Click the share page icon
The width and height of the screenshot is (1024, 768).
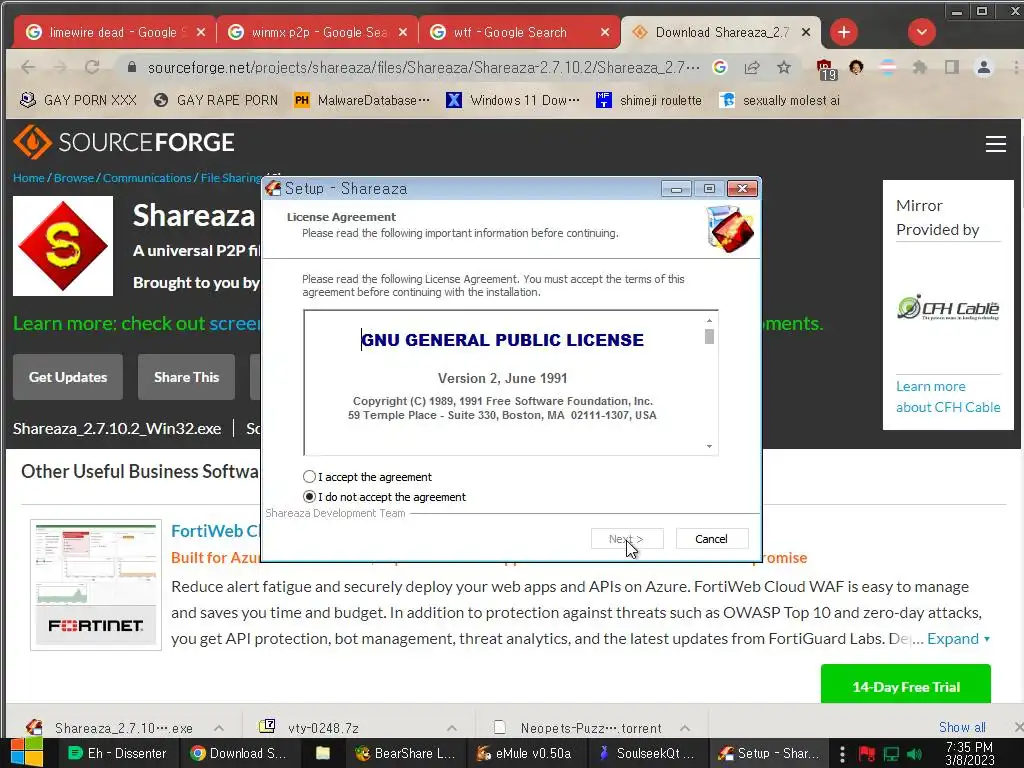coord(752,67)
